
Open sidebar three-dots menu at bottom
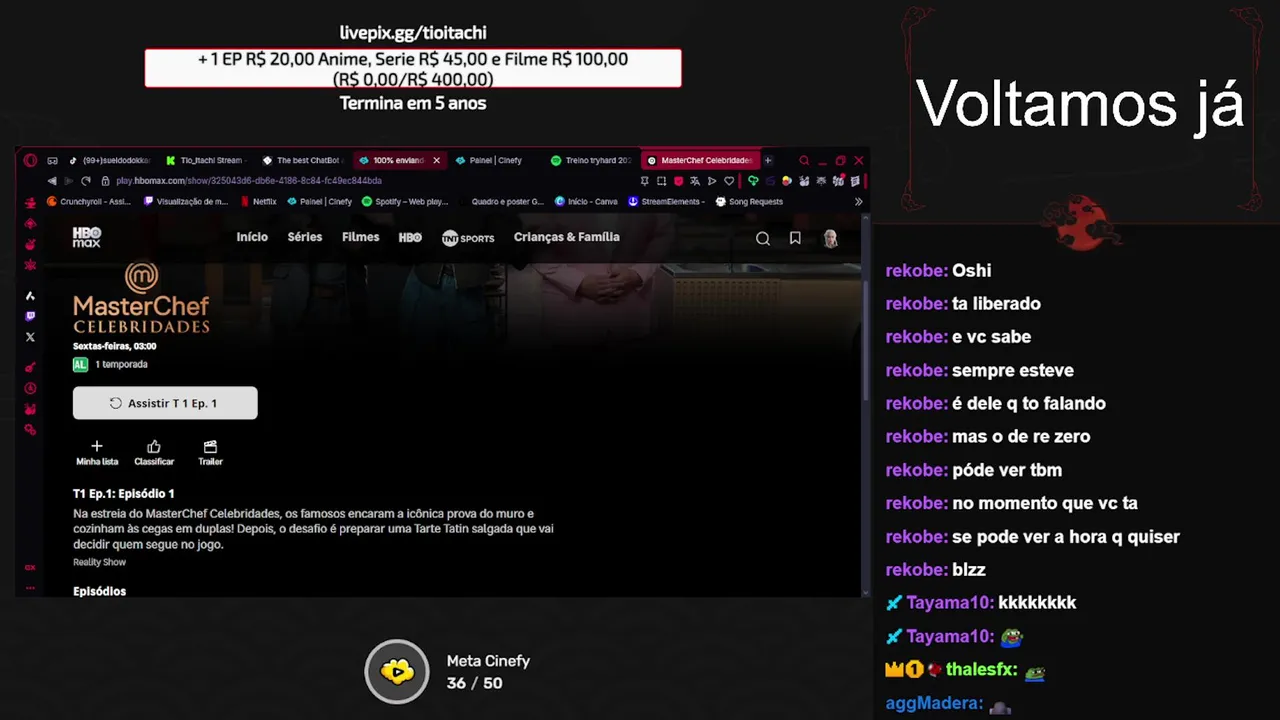[x=30, y=587]
